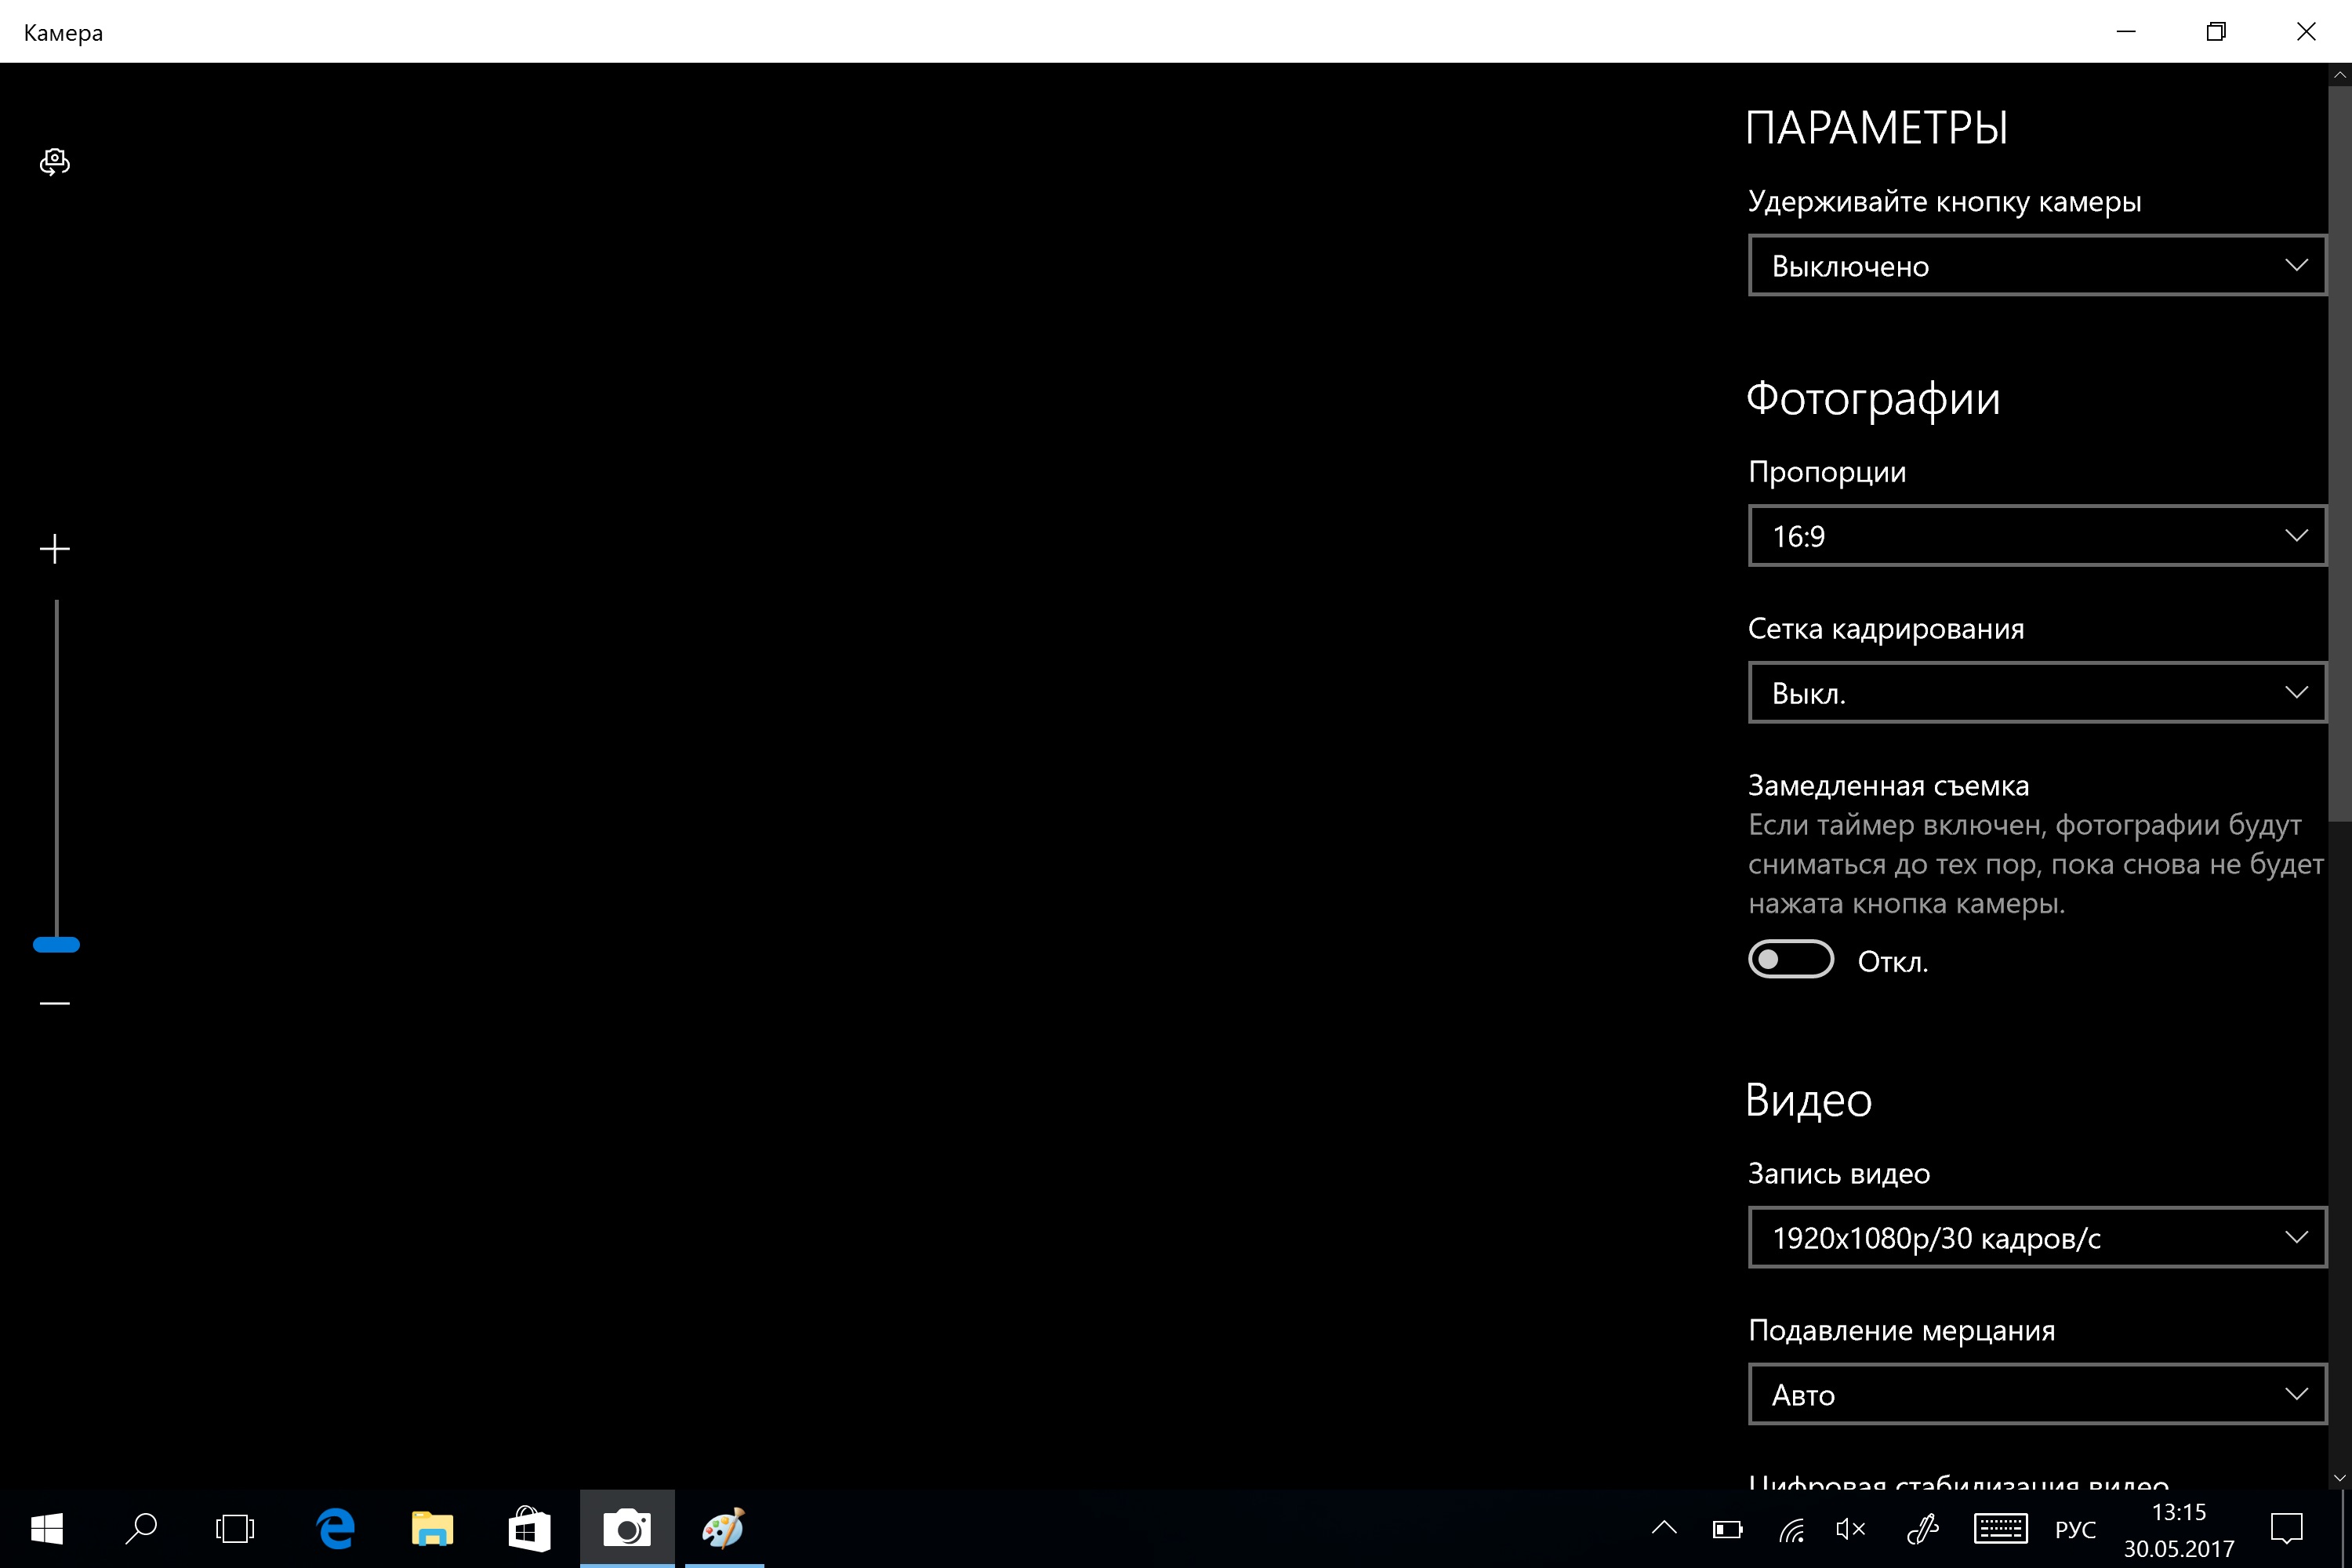
Task: Restore down the Камера window
Action: click(x=2216, y=32)
